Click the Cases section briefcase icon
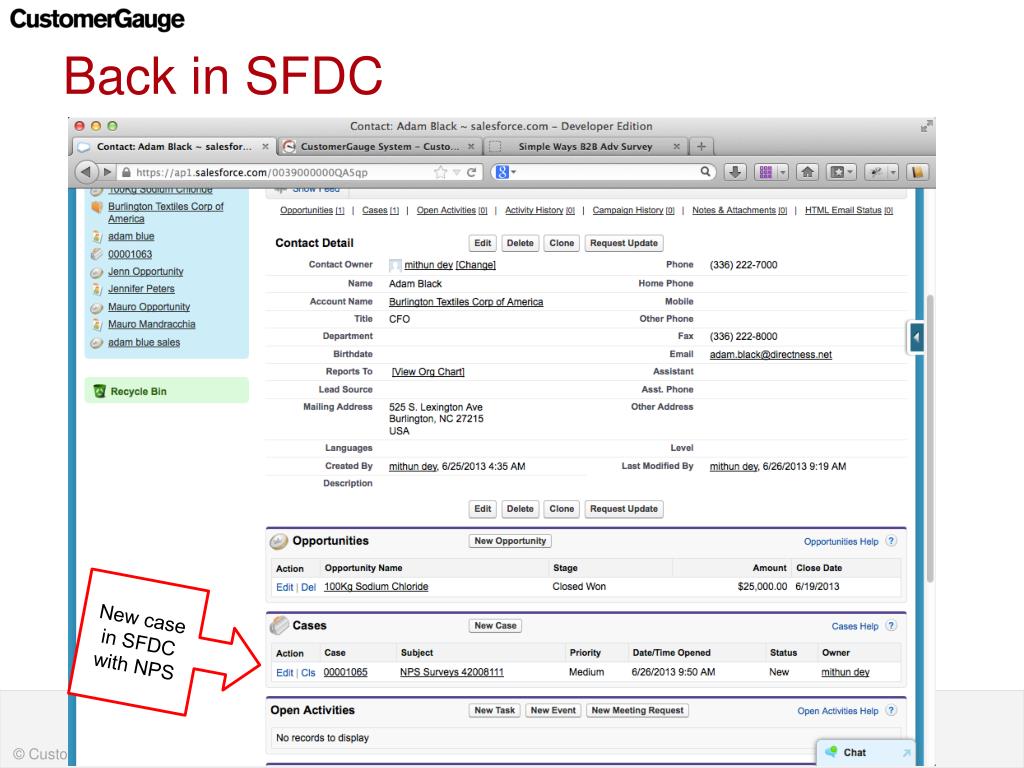The height and width of the screenshot is (768, 1024). (x=279, y=626)
